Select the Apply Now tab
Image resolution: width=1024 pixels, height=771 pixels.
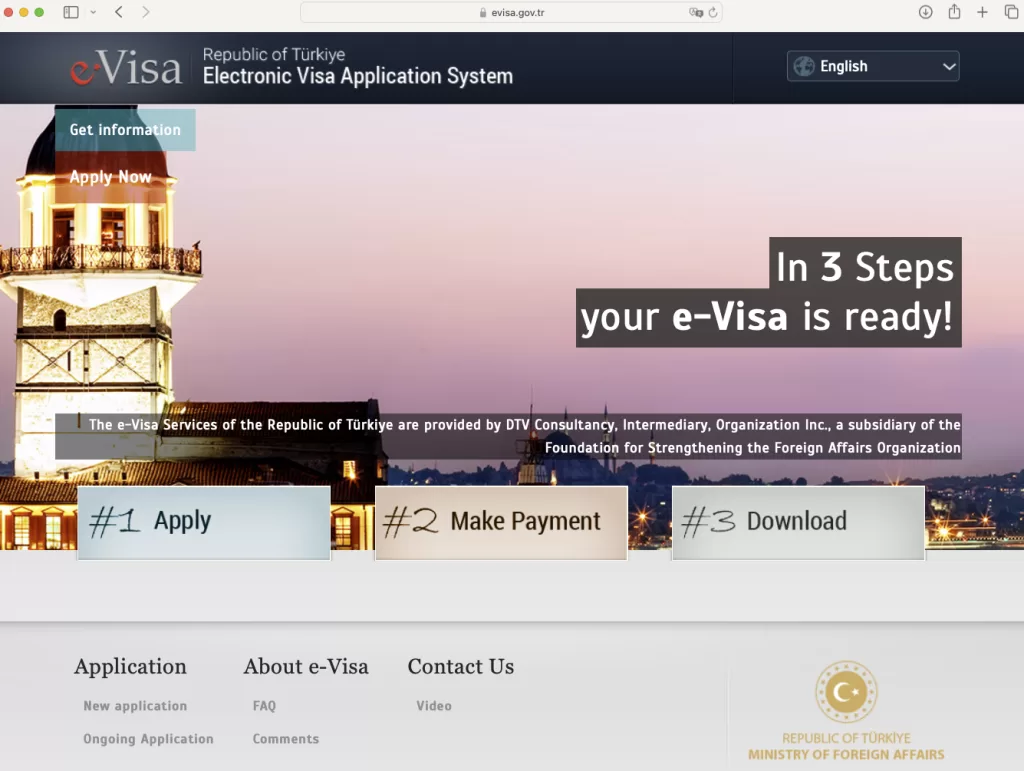(x=110, y=177)
